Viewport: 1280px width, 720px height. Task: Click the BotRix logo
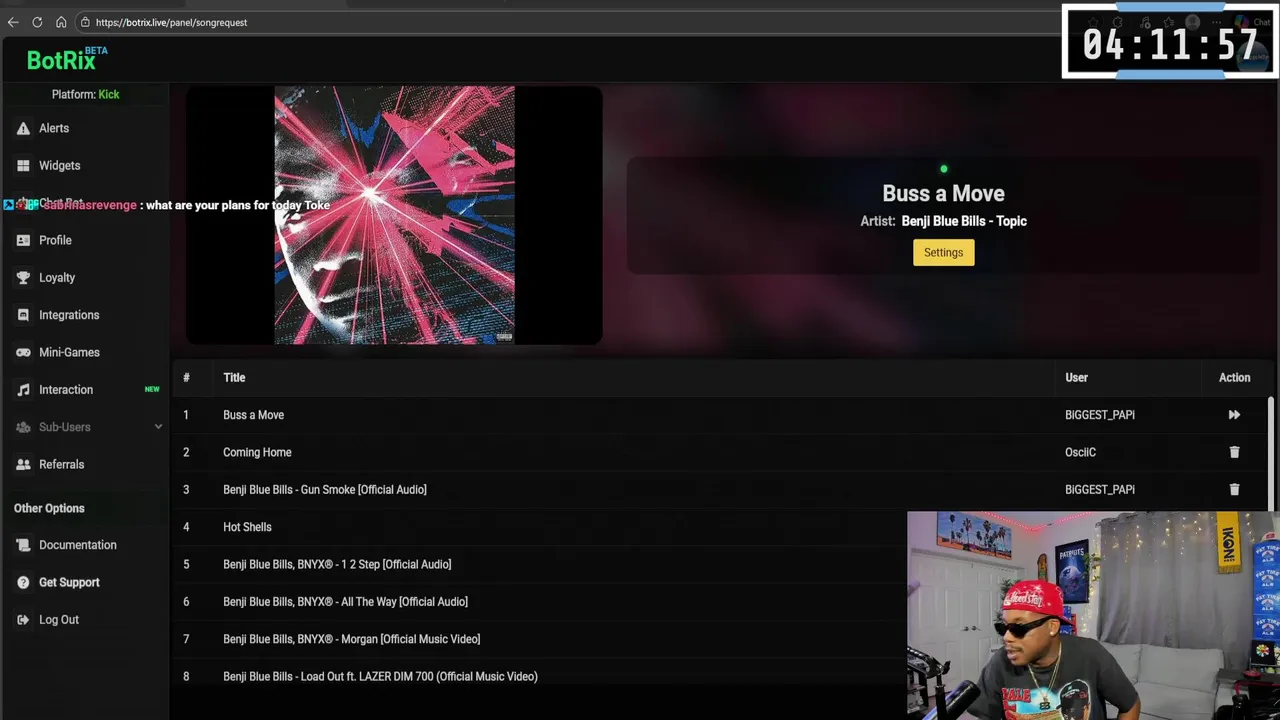[66, 60]
